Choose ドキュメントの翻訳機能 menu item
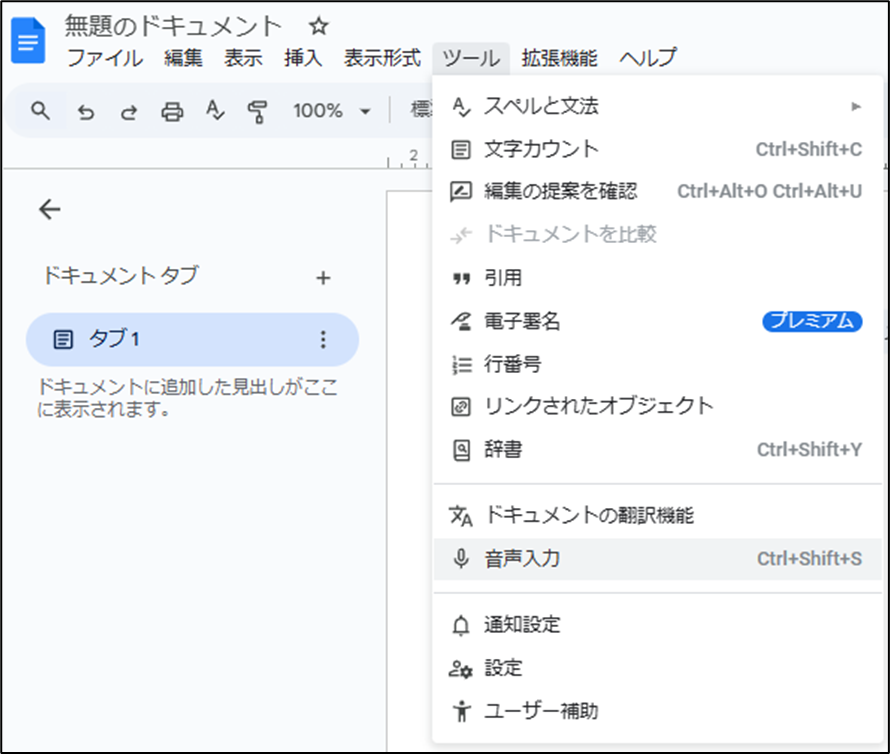Image resolution: width=890 pixels, height=754 pixels. 657,516
